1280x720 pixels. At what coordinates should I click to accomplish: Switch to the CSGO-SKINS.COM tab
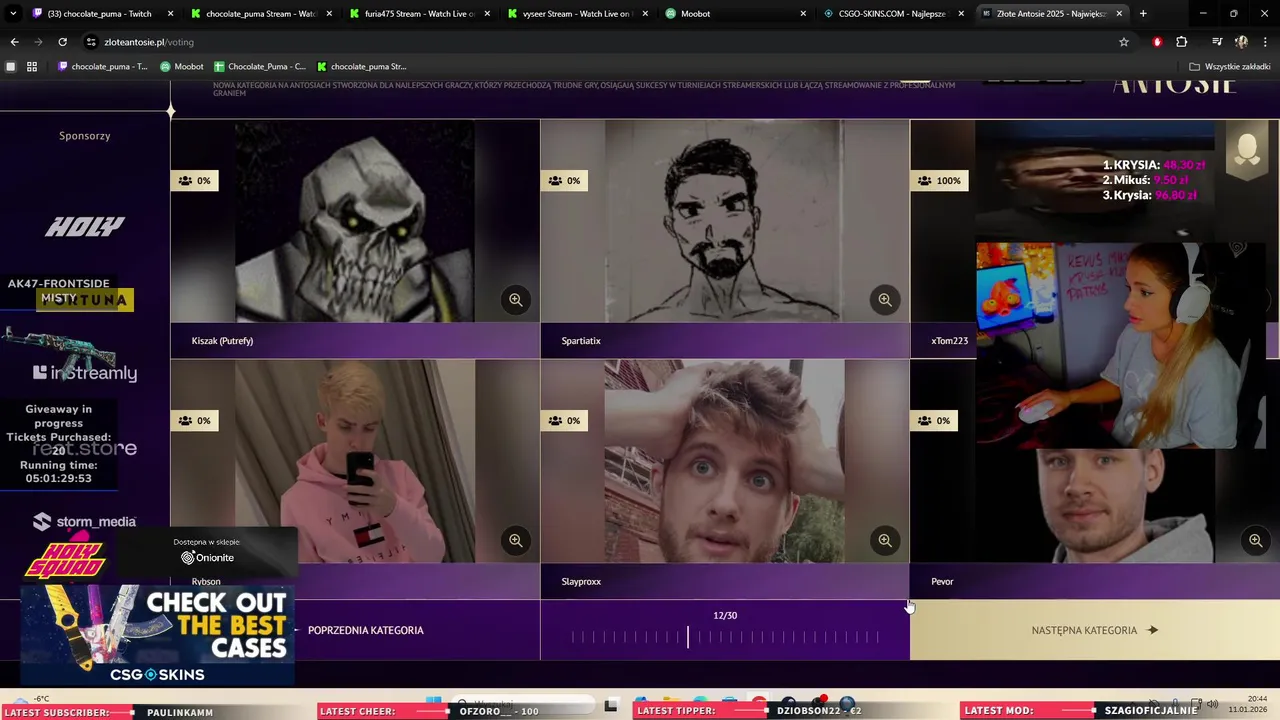point(892,14)
